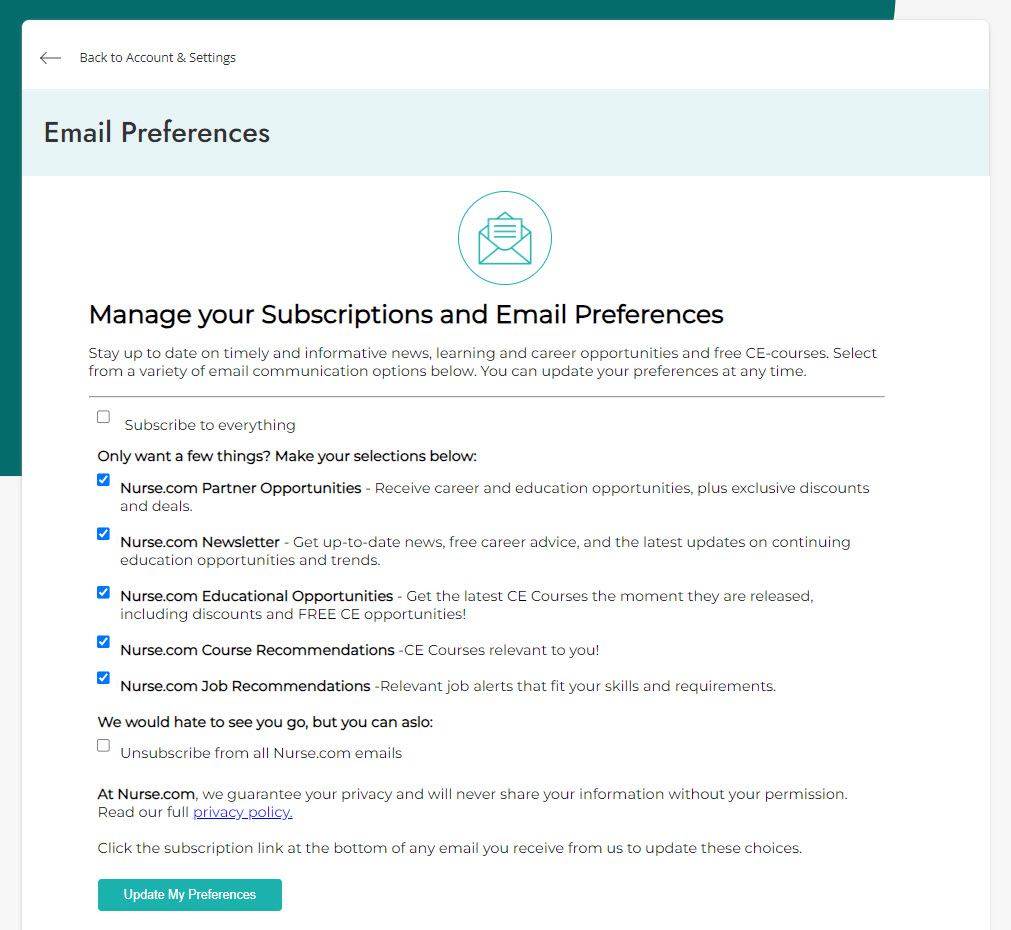Viewport: 1011px width, 930px height.
Task: Click the bold 'Nurse.com Job Recommendations' label
Action: coord(245,686)
